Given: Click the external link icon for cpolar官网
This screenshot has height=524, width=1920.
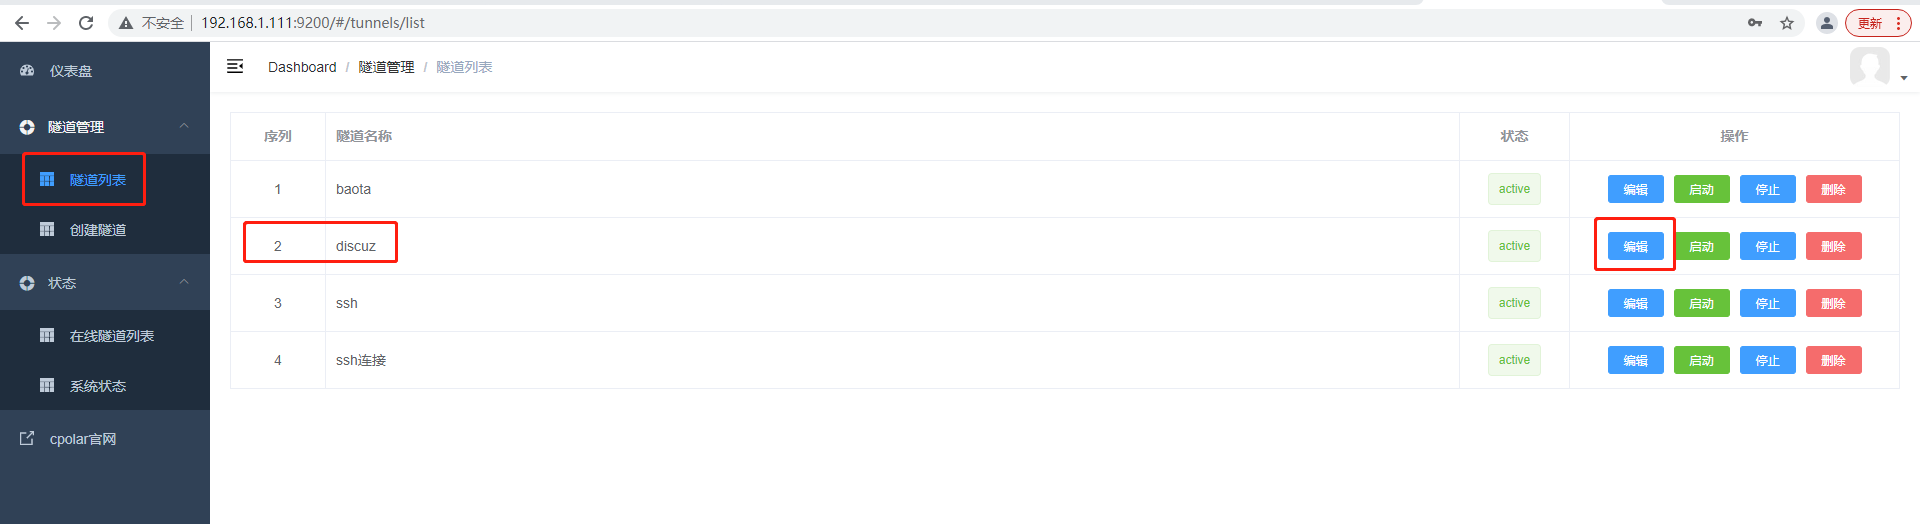Looking at the screenshot, I should pos(27,438).
